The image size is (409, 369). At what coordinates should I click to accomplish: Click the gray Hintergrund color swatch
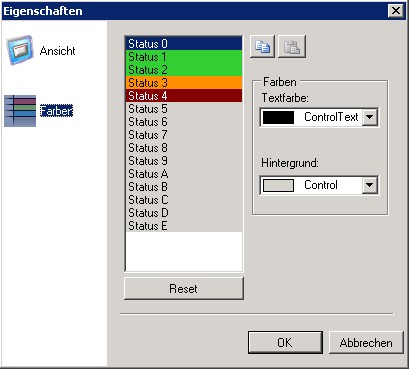279,185
